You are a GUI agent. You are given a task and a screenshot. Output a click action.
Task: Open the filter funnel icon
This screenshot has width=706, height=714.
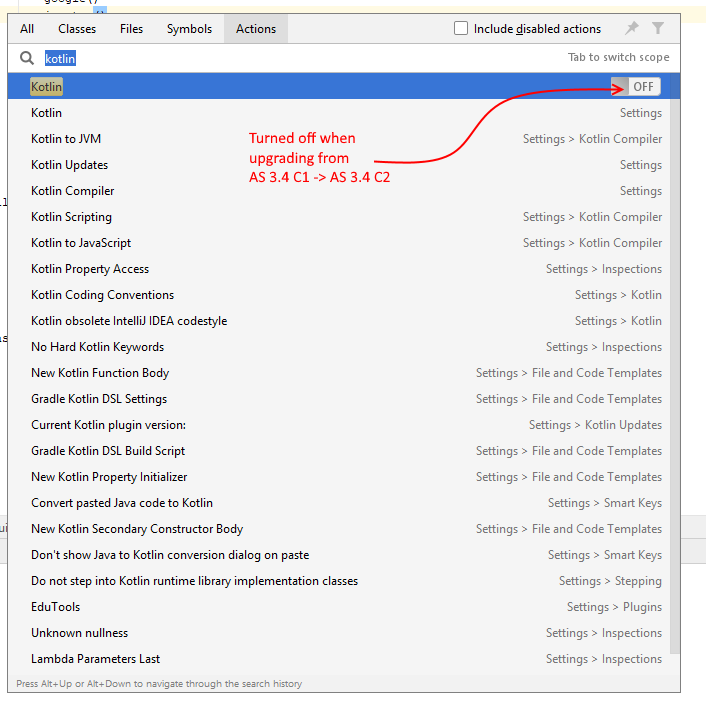coord(658,29)
